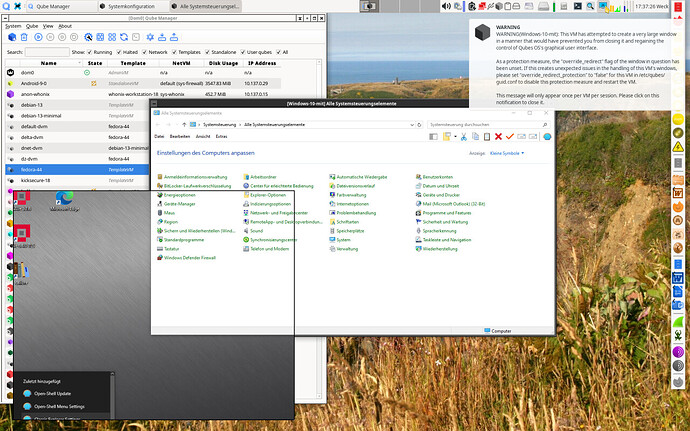Click the paste clipboard icon in Systemsteuerung toolbar

[487, 137]
